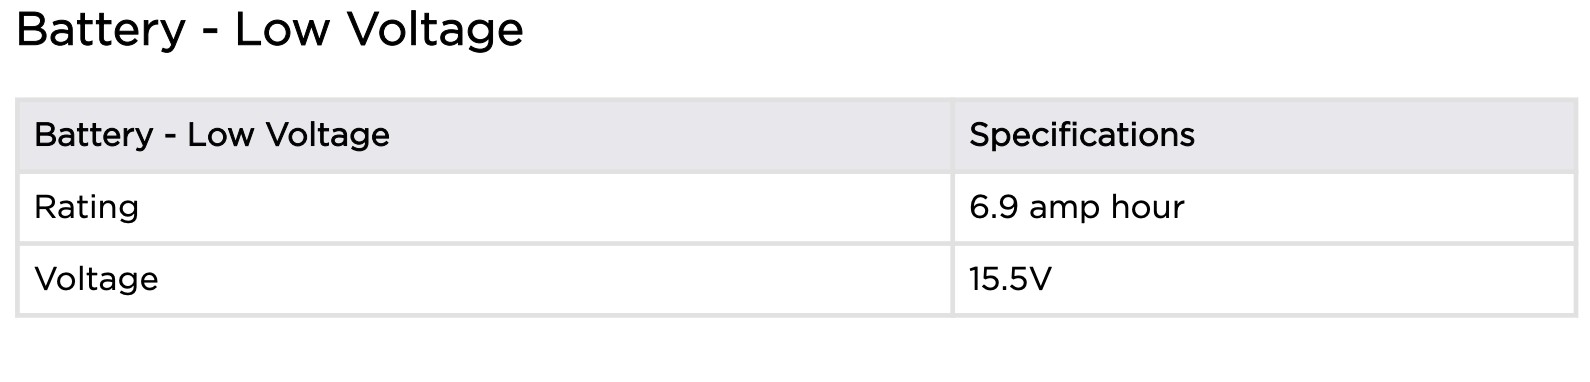Select the Battery - Low Voltage table header cell
Screen dimensions: 1590x382
(x=485, y=135)
